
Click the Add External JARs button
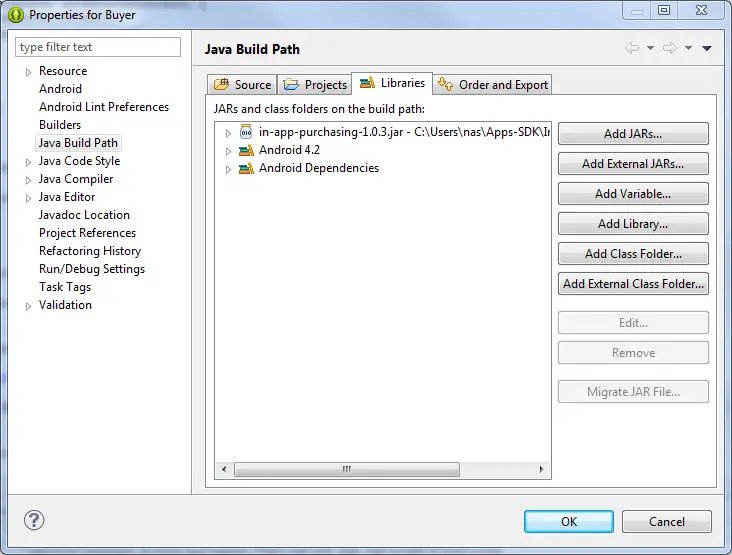(633, 164)
